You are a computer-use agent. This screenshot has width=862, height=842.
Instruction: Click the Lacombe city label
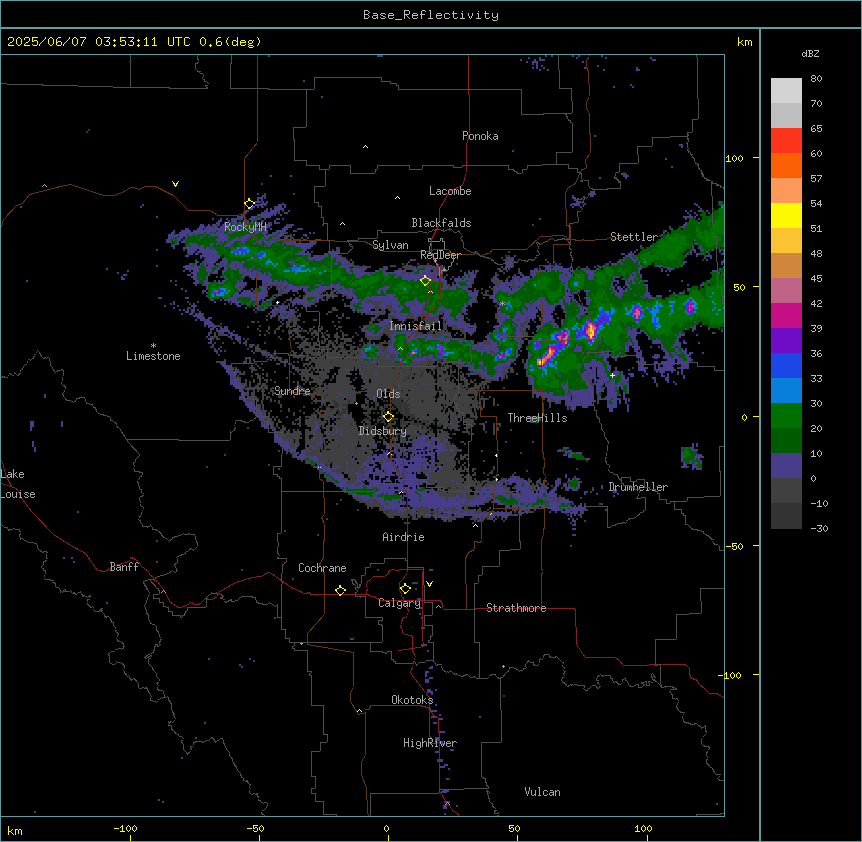pos(450,191)
